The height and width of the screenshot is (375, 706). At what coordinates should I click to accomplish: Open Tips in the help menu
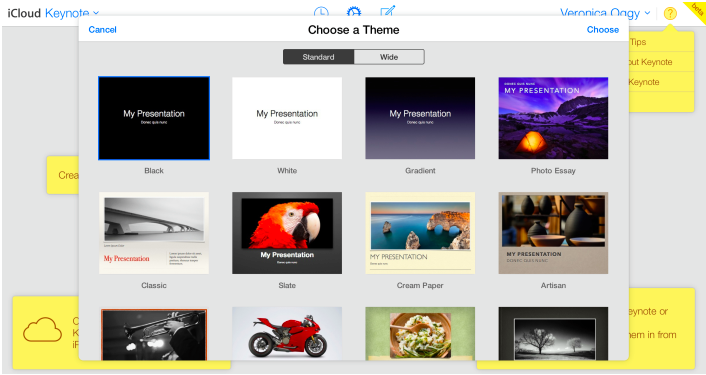(661, 42)
